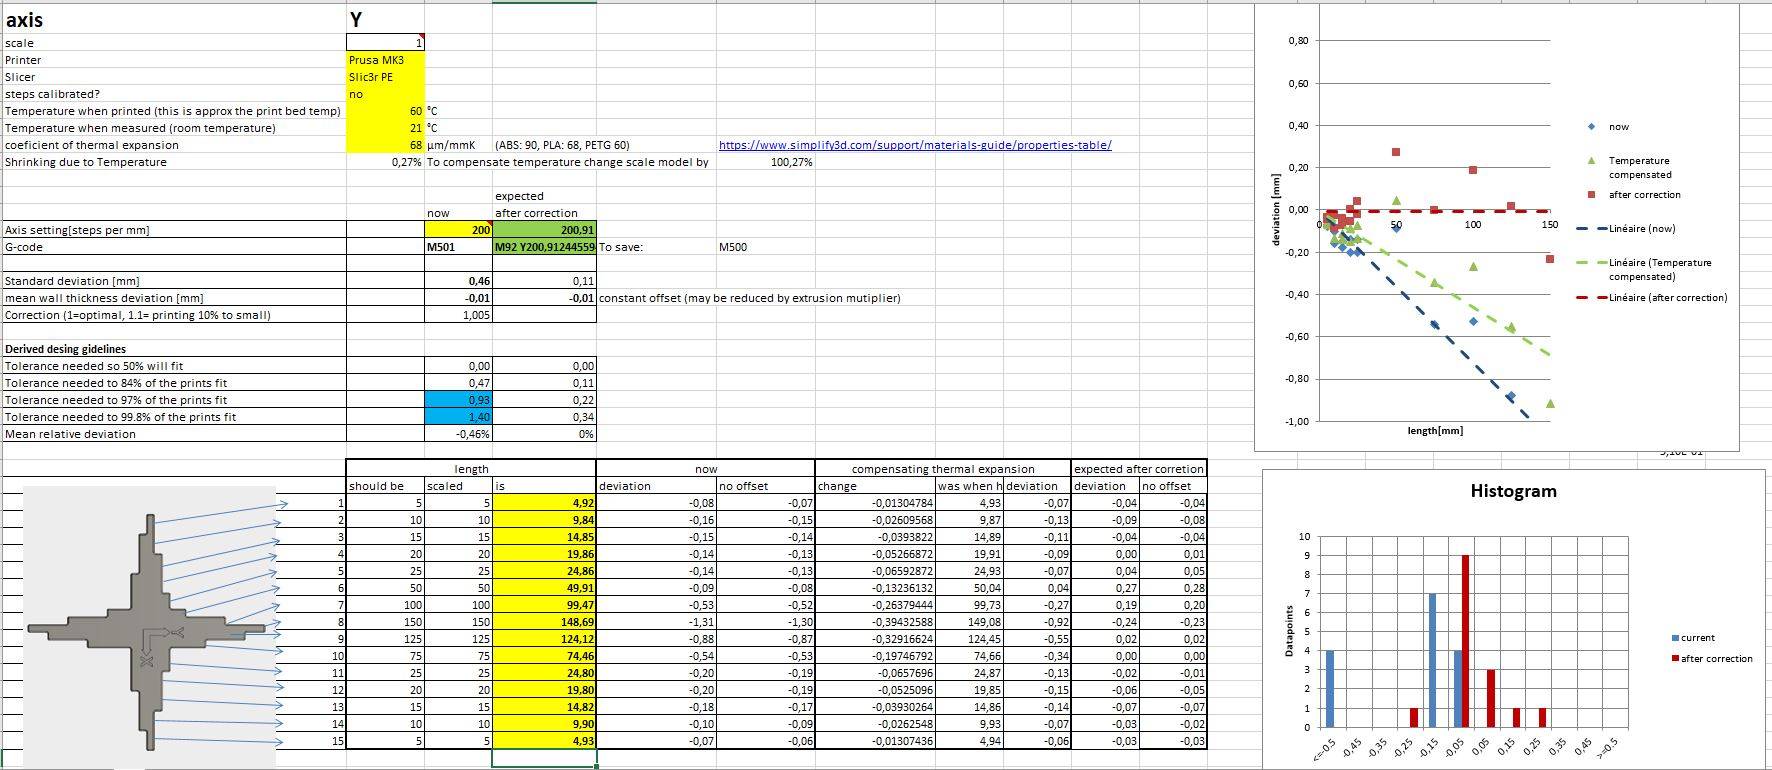
Task: Select the 'M92 Y200,91244559' G-code cell
Action: click(x=544, y=247)
